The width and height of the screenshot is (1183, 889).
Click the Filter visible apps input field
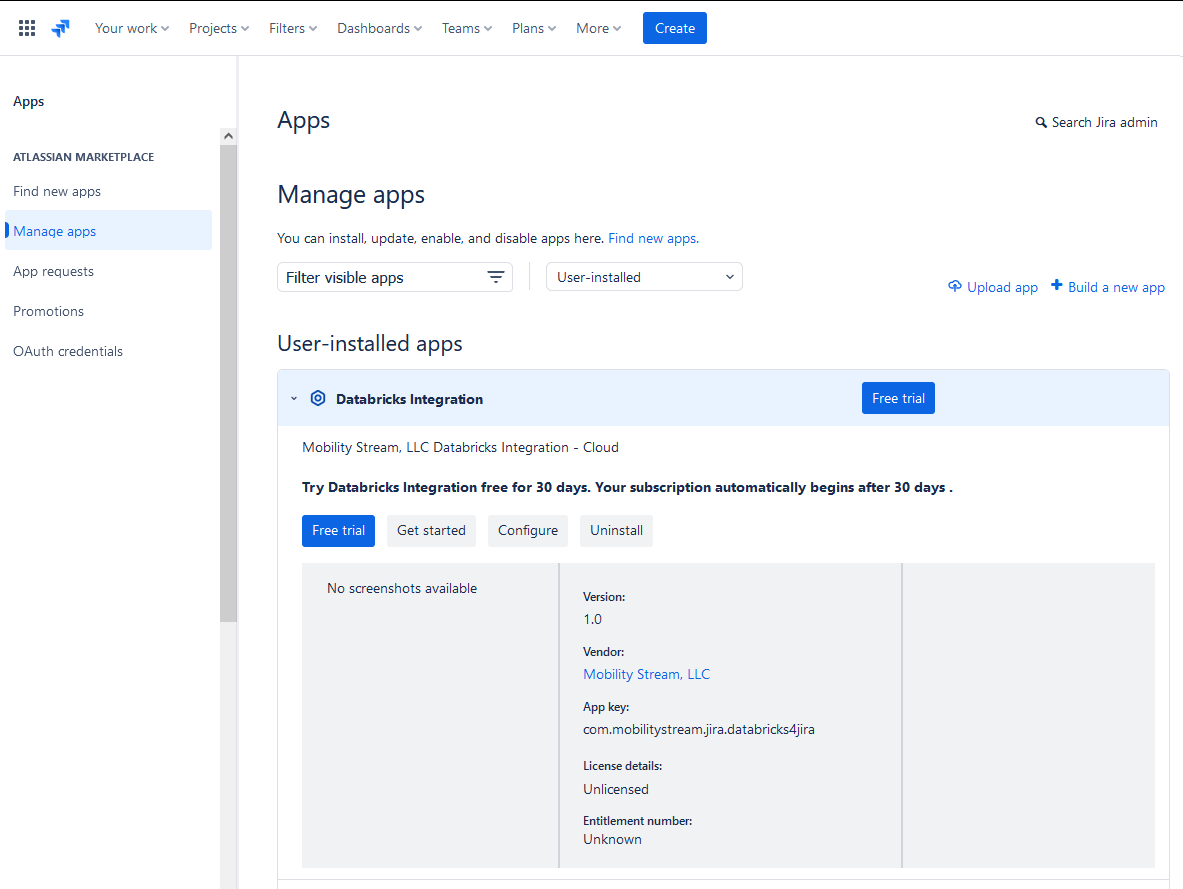point(380,277)
